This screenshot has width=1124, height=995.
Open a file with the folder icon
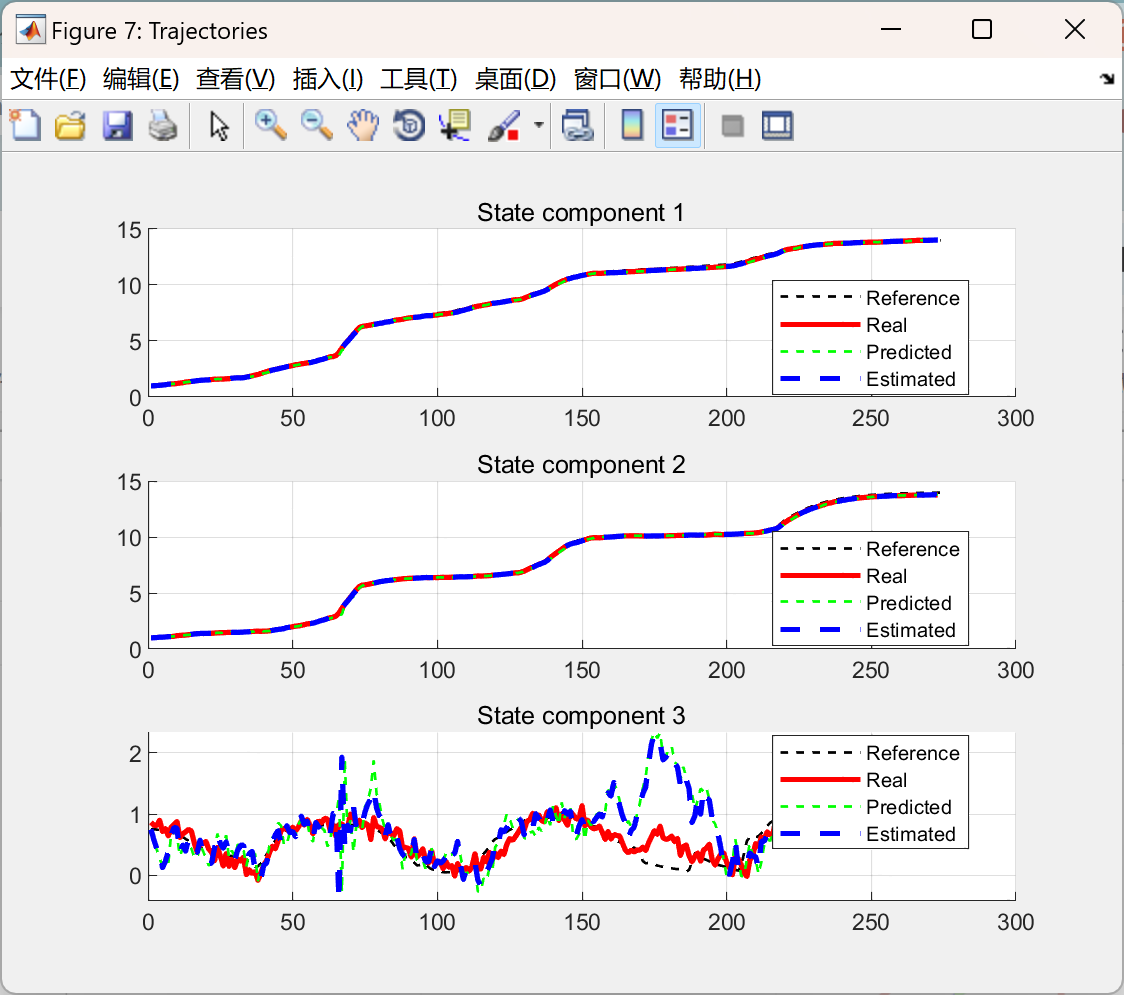pos(70,125)
